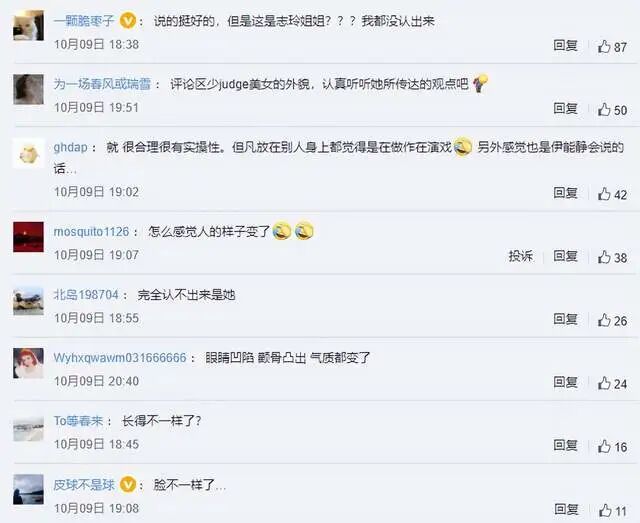
Task: Like the comment with 87 likes
Action: coord(612,47)
